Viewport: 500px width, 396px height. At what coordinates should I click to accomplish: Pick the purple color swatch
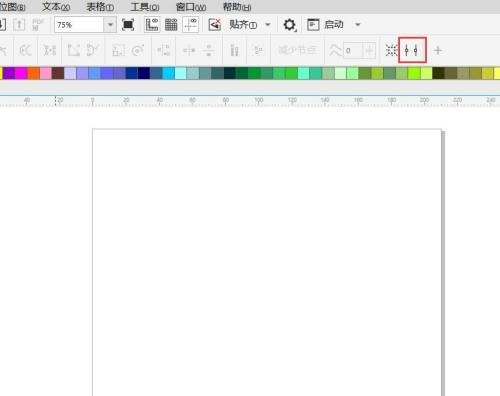click(x=9, y=73)
